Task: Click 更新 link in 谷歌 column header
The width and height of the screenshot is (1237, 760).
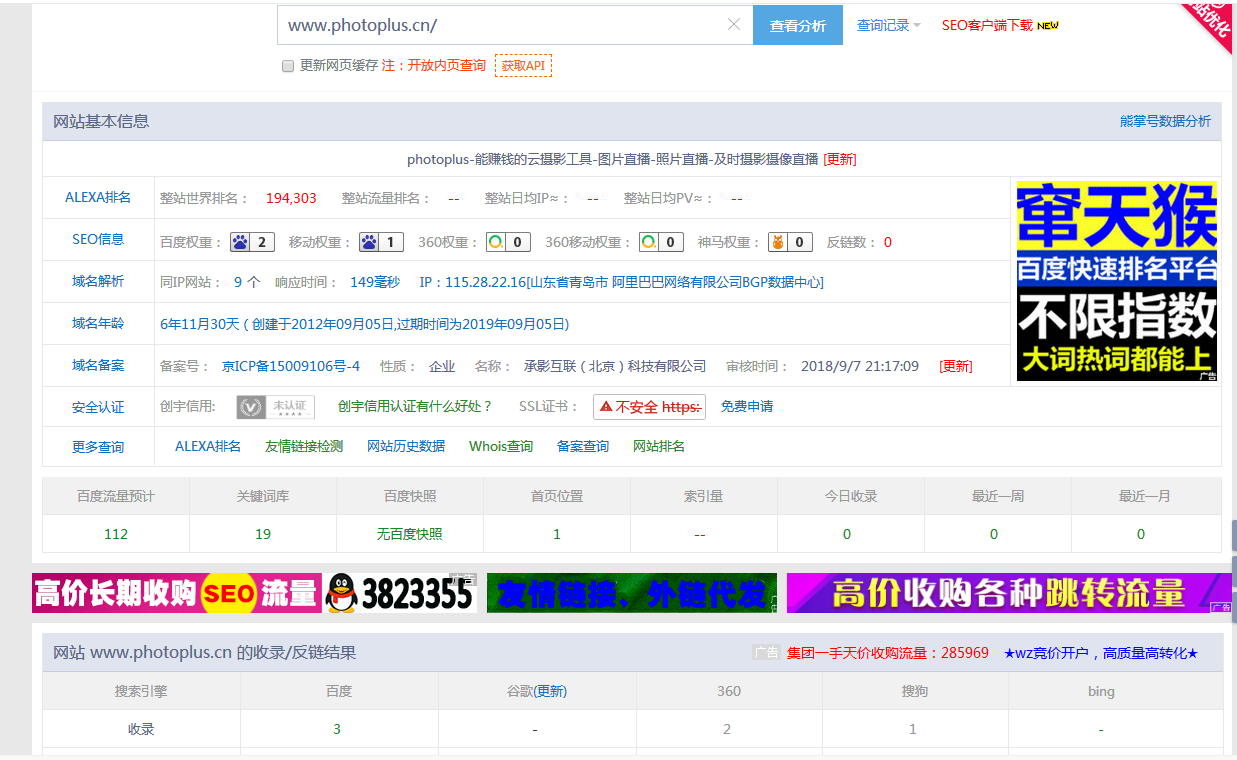Action: [549, 691]
